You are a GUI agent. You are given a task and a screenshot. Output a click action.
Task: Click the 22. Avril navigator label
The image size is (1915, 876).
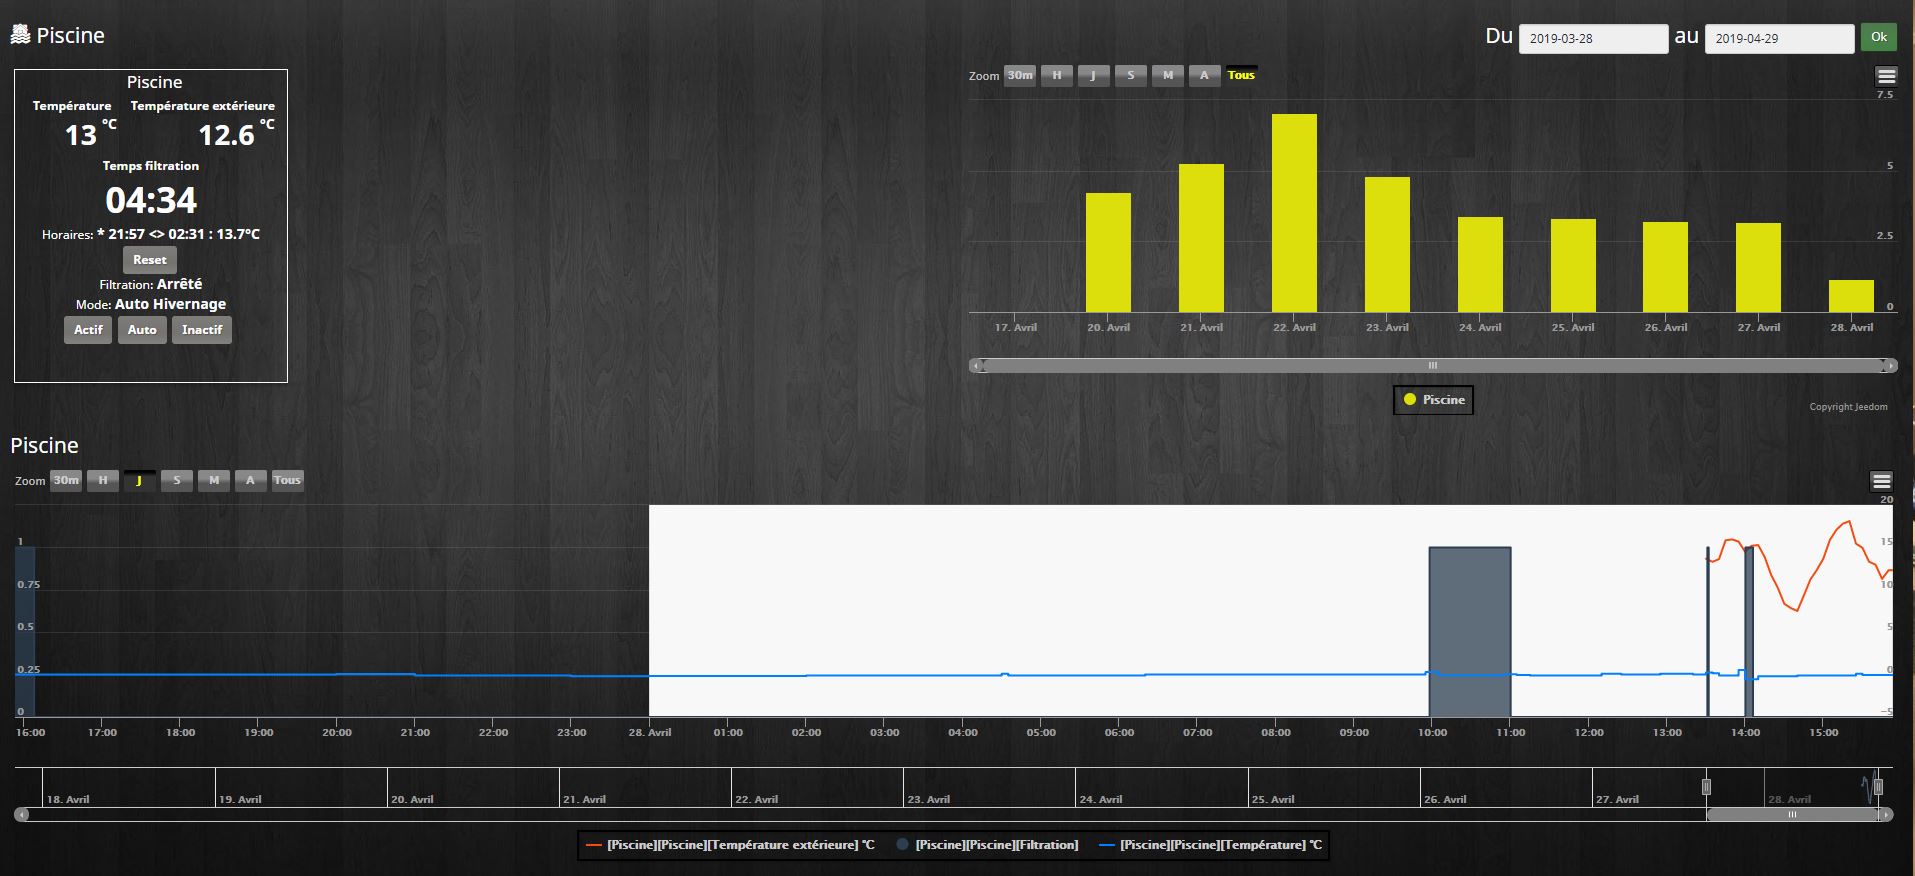[x=756, y=800]
